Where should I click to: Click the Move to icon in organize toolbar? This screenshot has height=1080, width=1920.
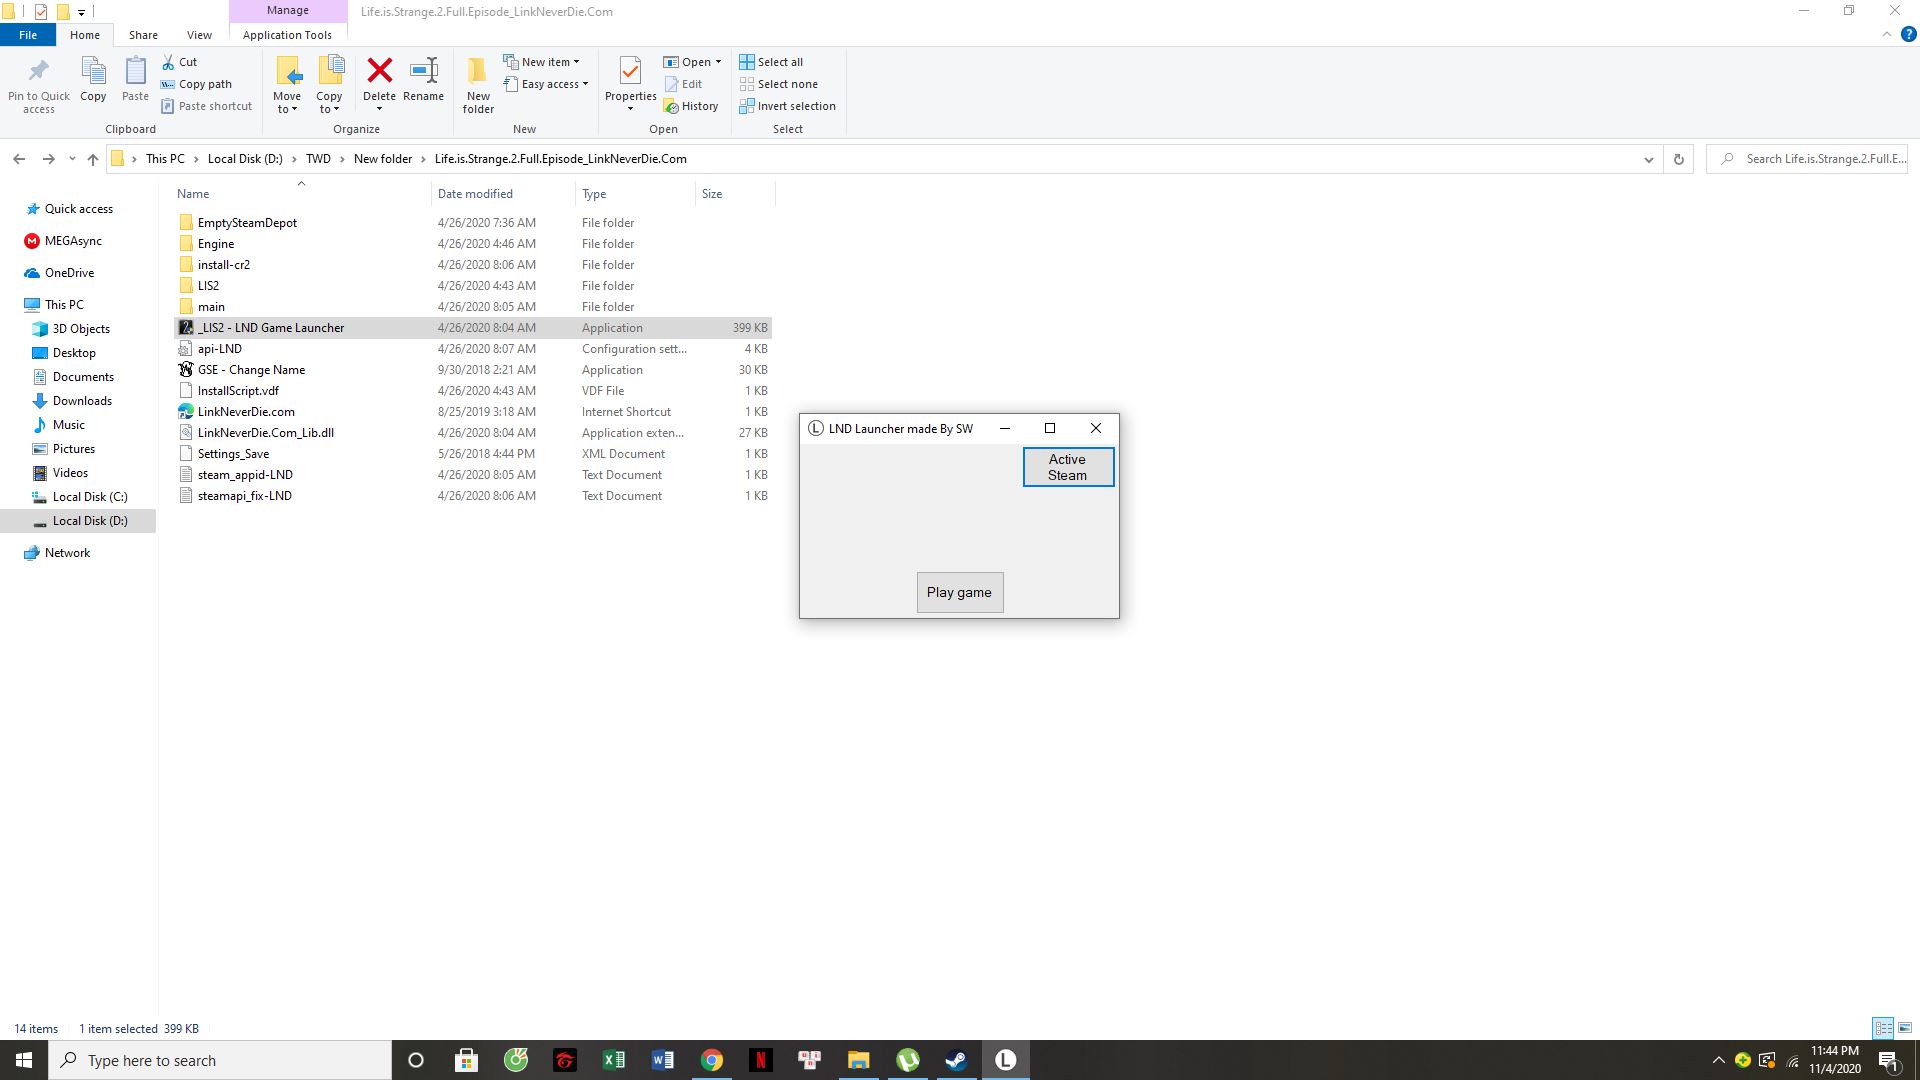point(286,82)
